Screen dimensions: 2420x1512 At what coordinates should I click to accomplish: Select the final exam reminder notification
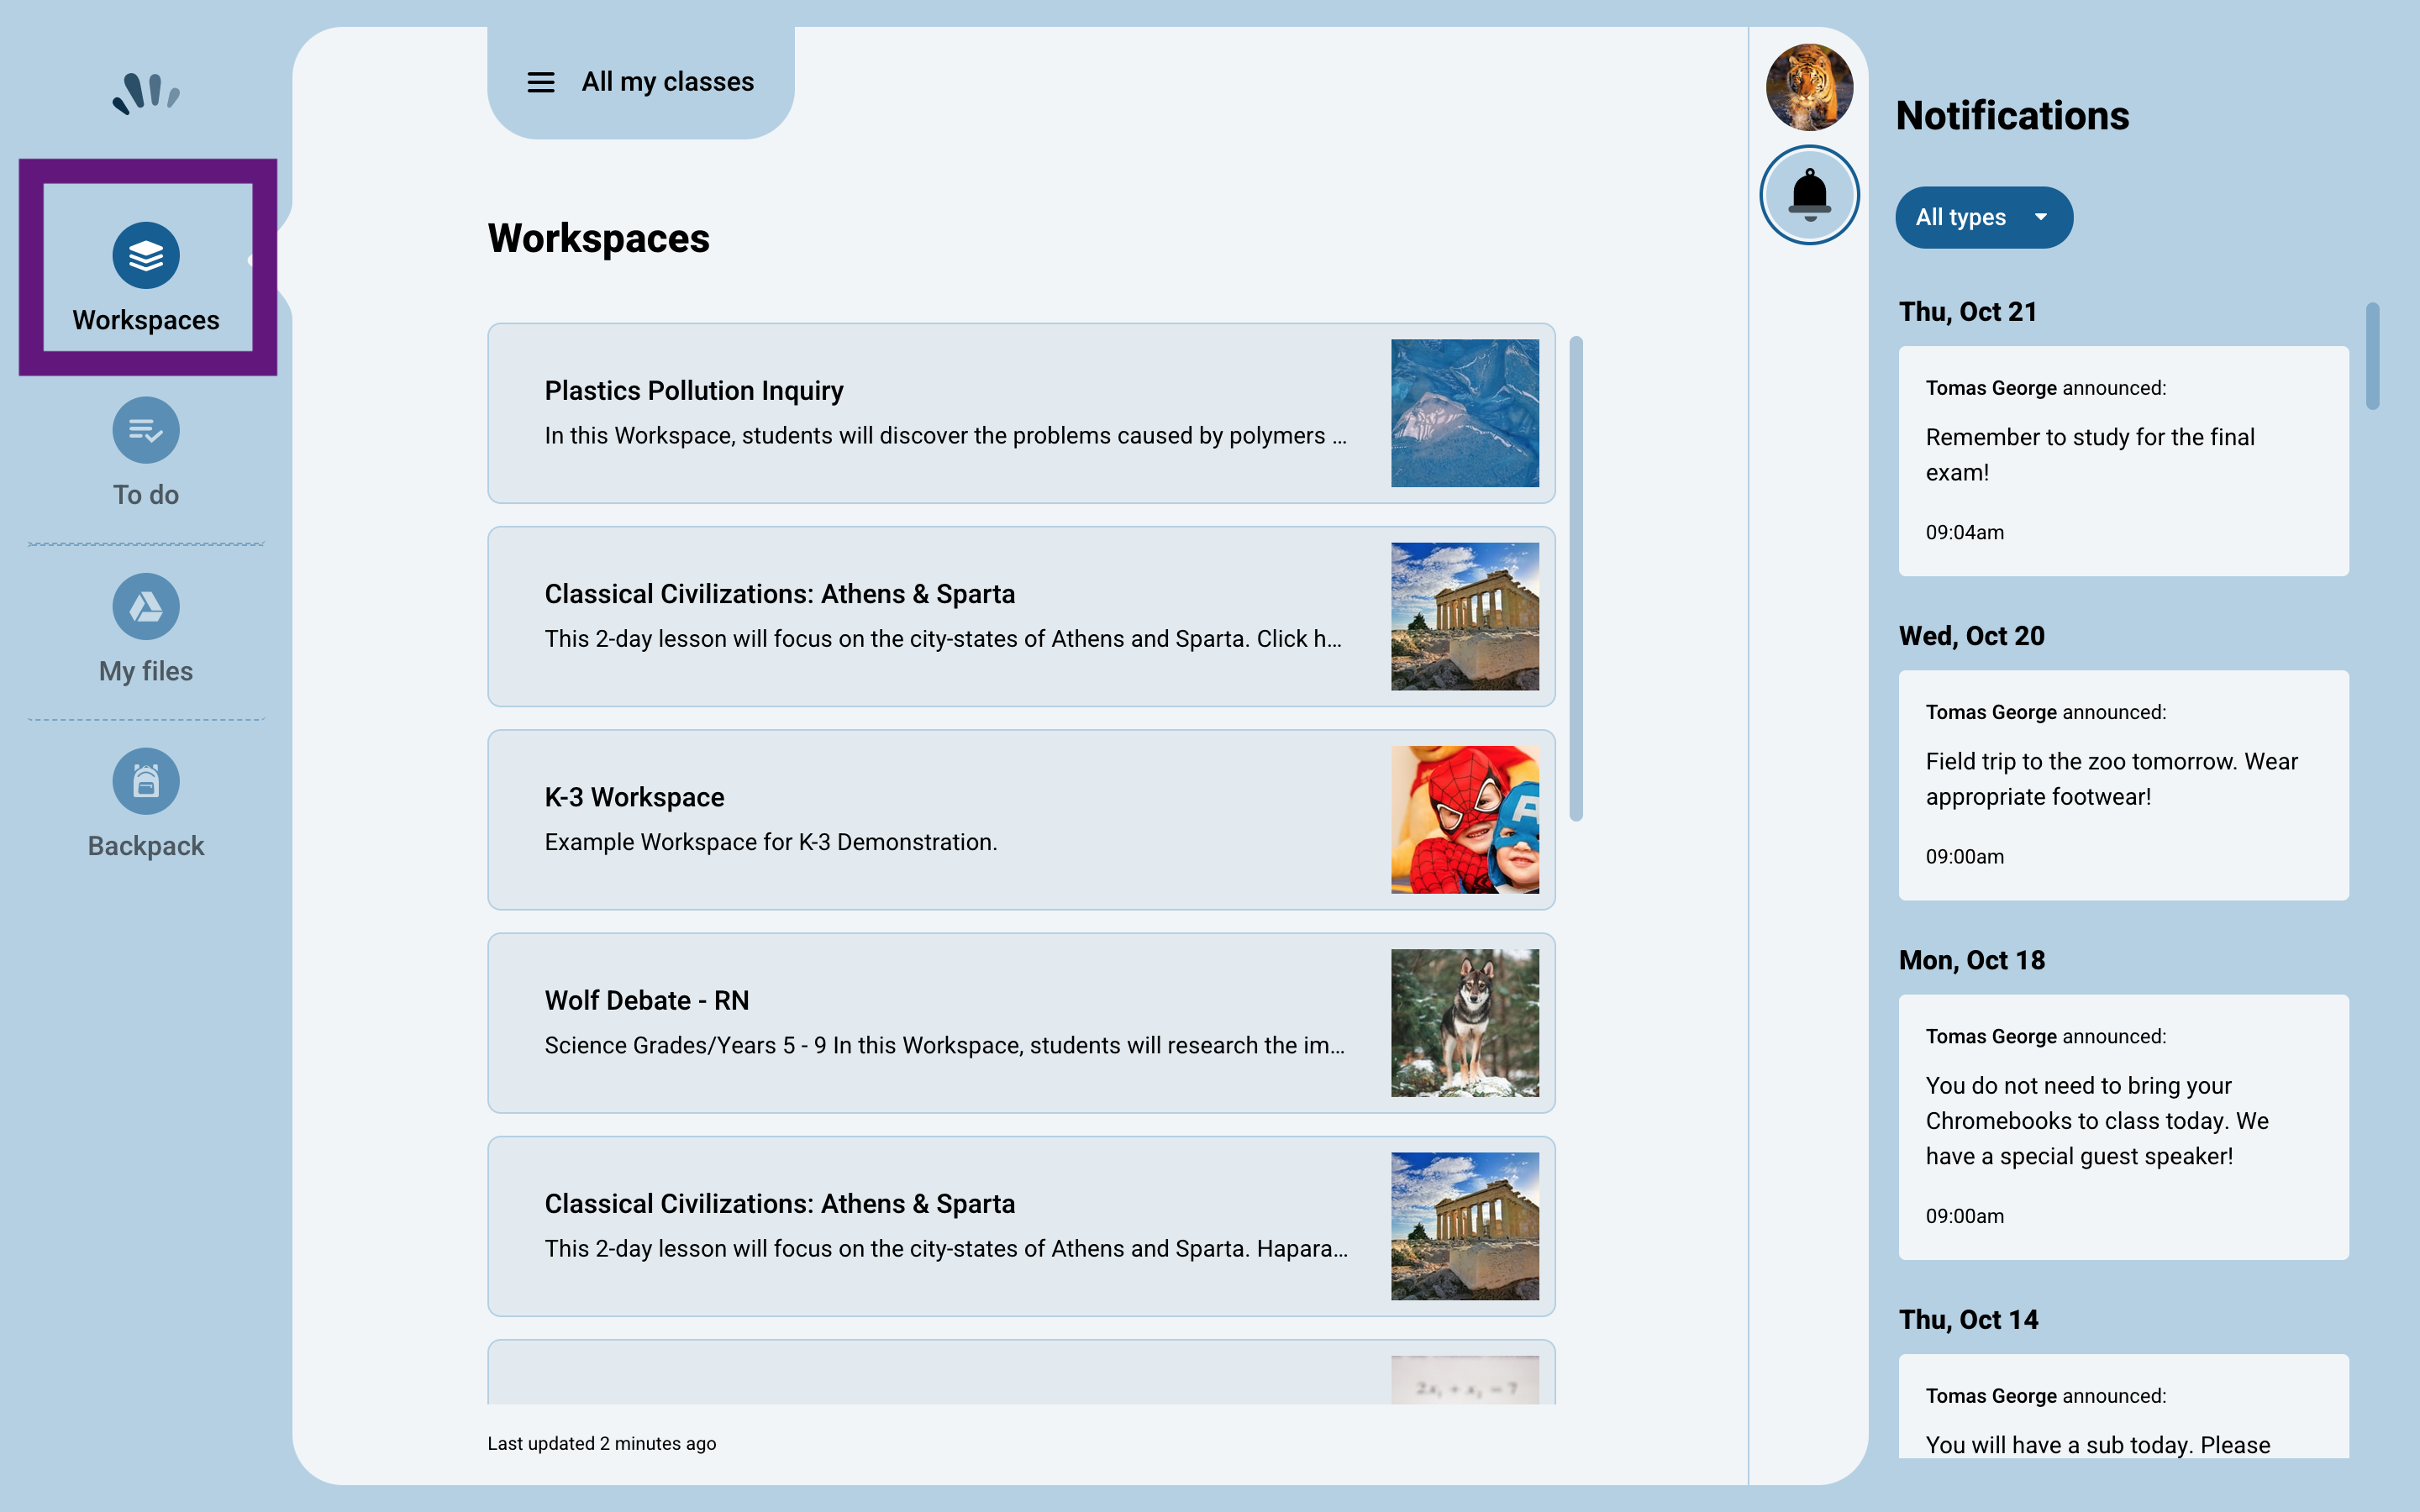(x=2122, y=459)
